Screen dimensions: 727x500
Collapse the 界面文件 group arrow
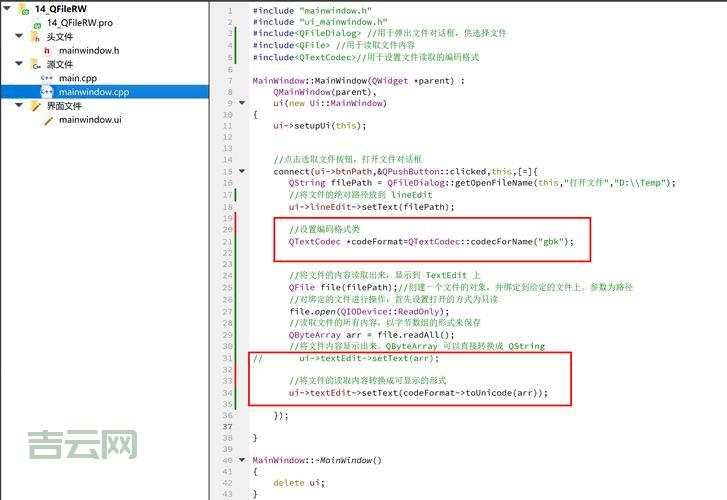[x=19, y=106]
